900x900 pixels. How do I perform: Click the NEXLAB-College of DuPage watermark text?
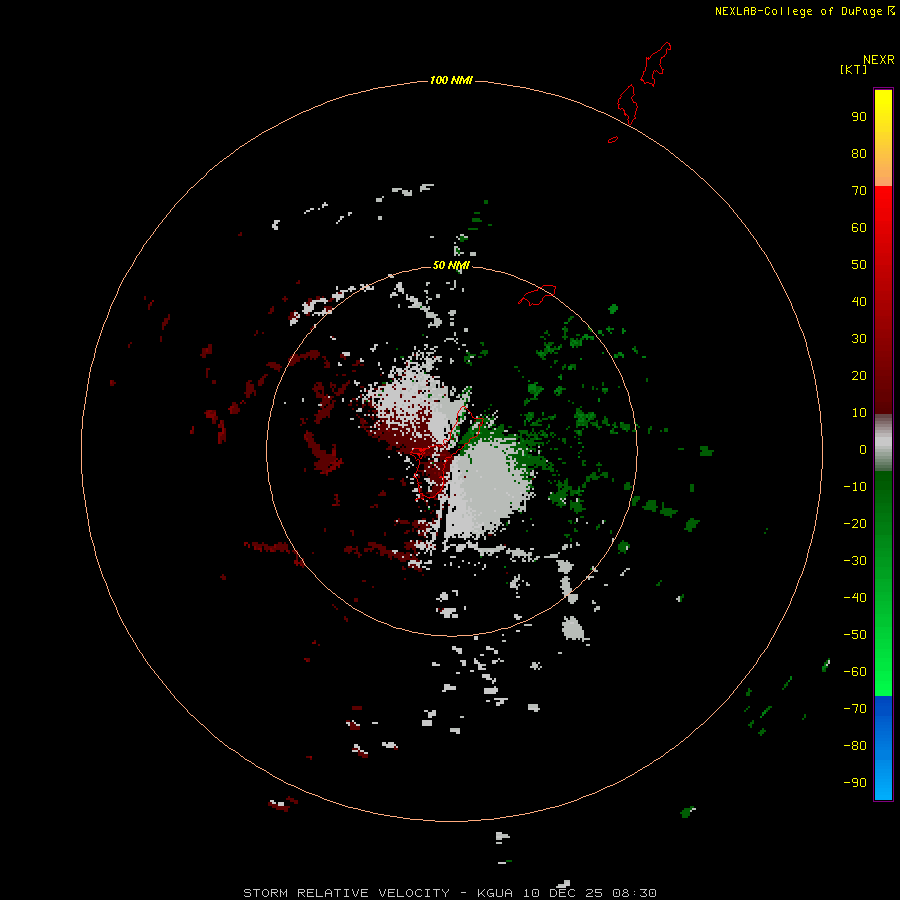point(804,11)
